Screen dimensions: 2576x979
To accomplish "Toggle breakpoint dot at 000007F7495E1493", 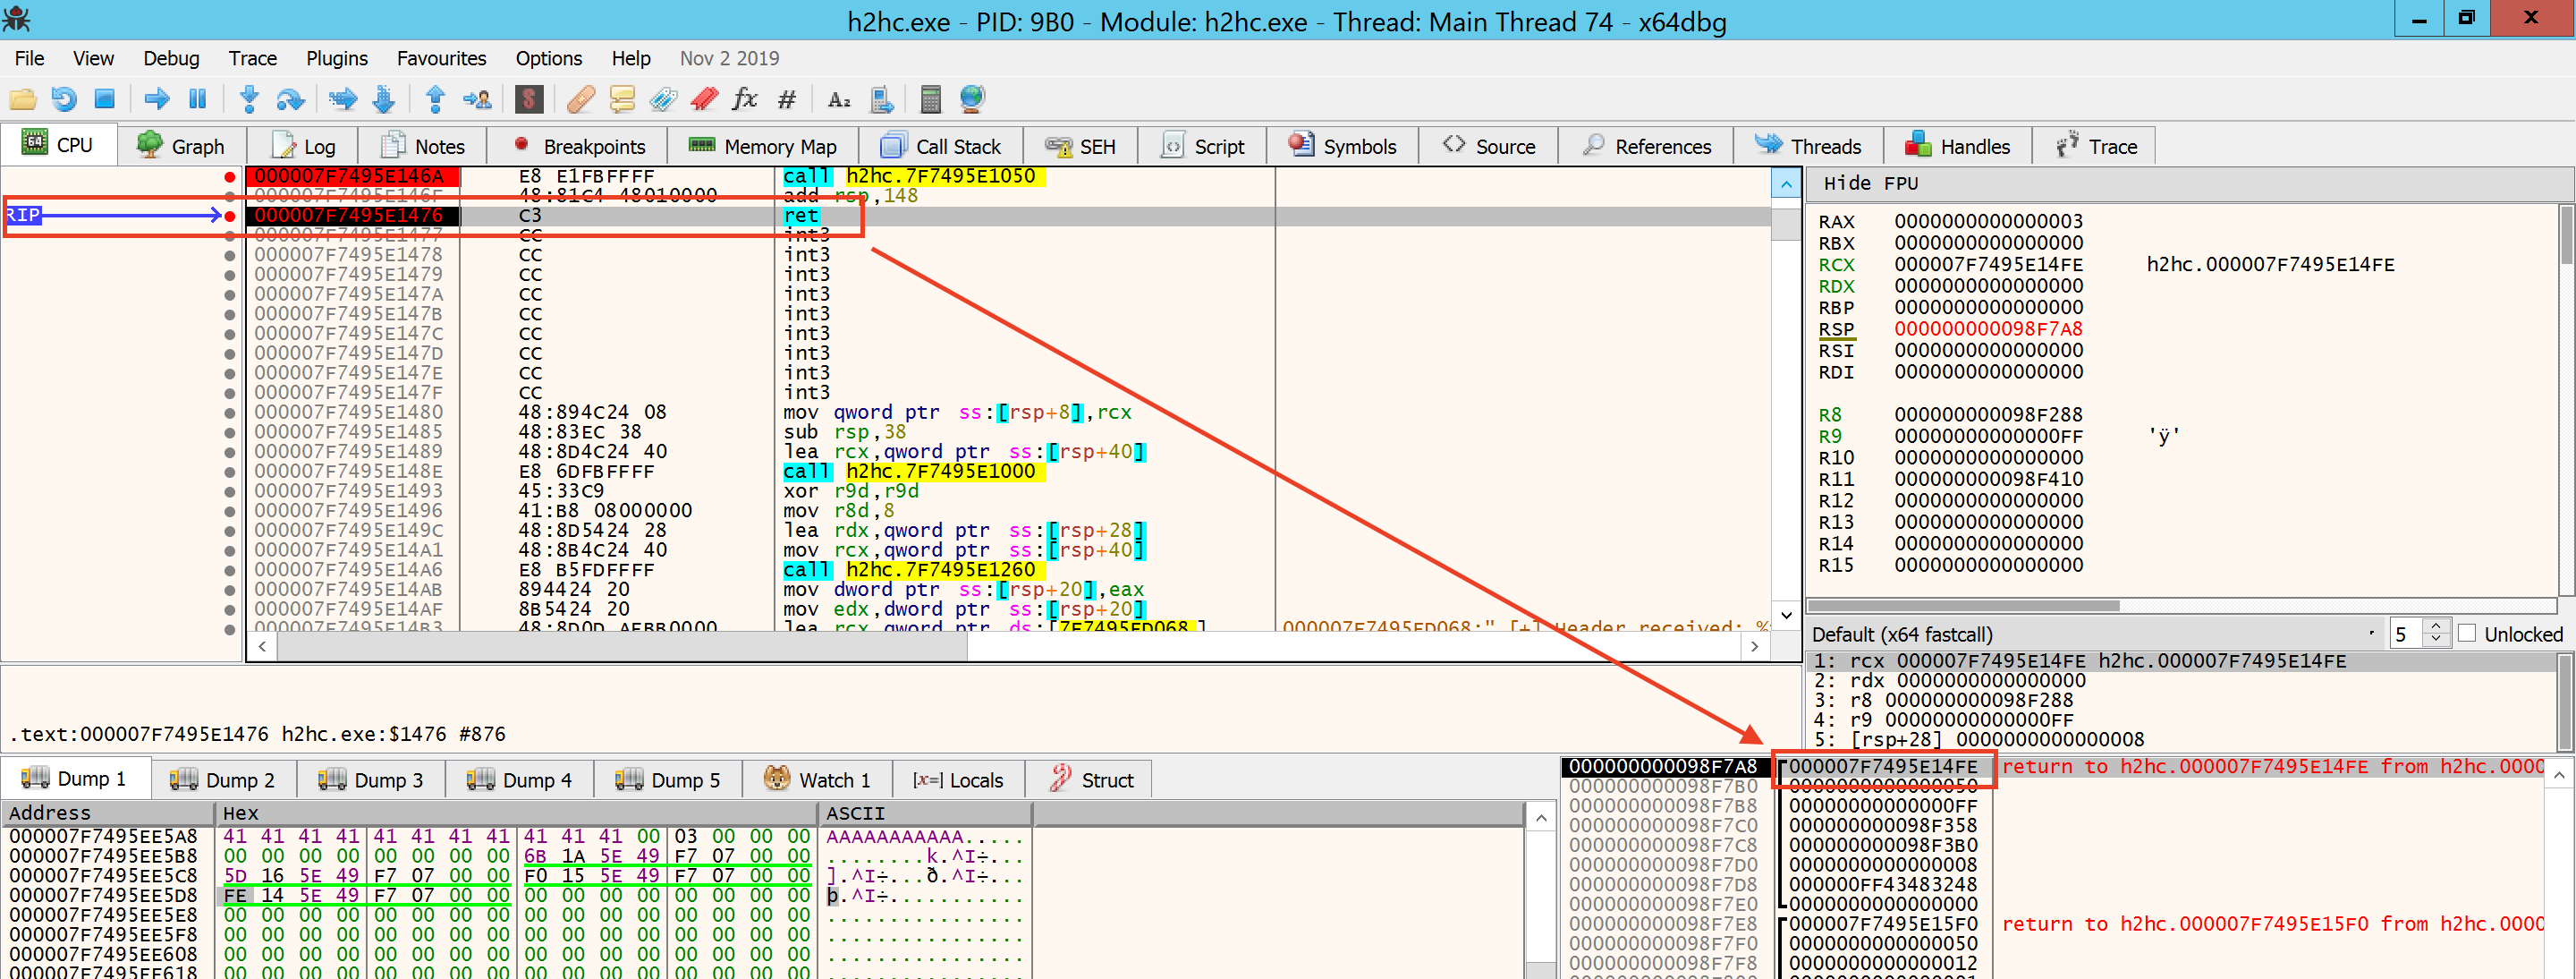I will (230, 492).
